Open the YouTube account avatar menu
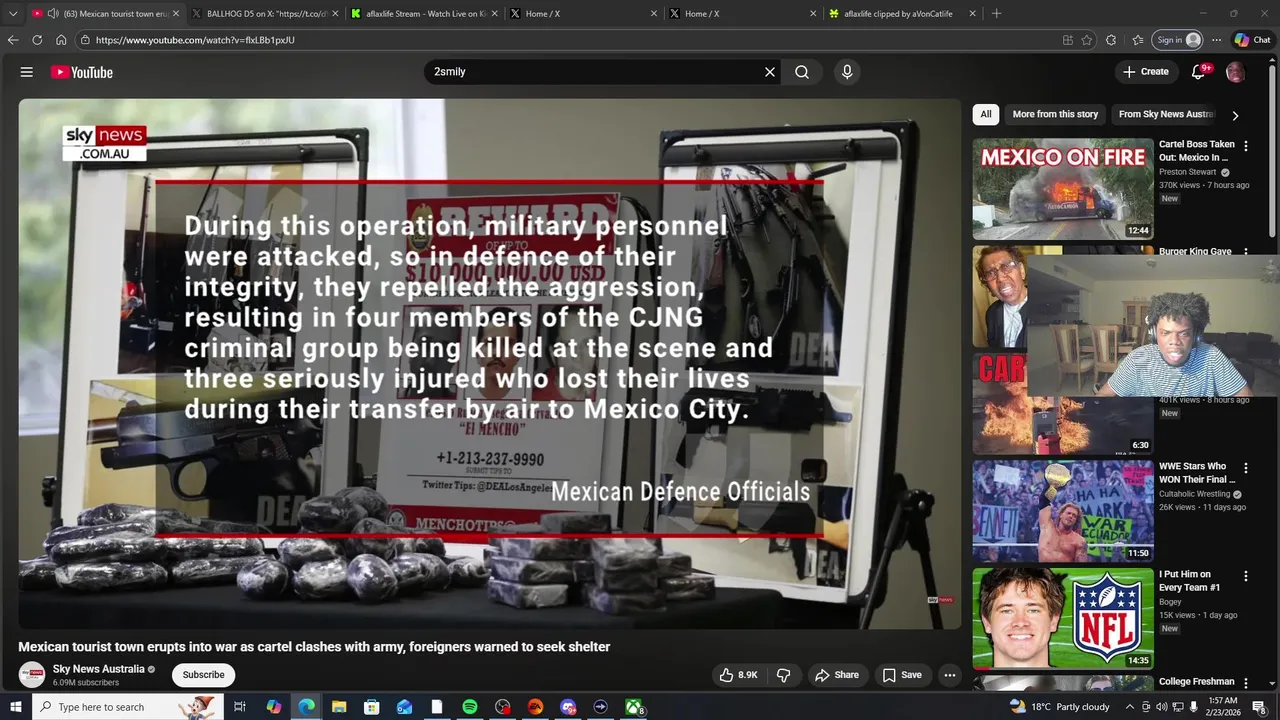This screenshot has width=1280, height=720. pos(1236,72)
